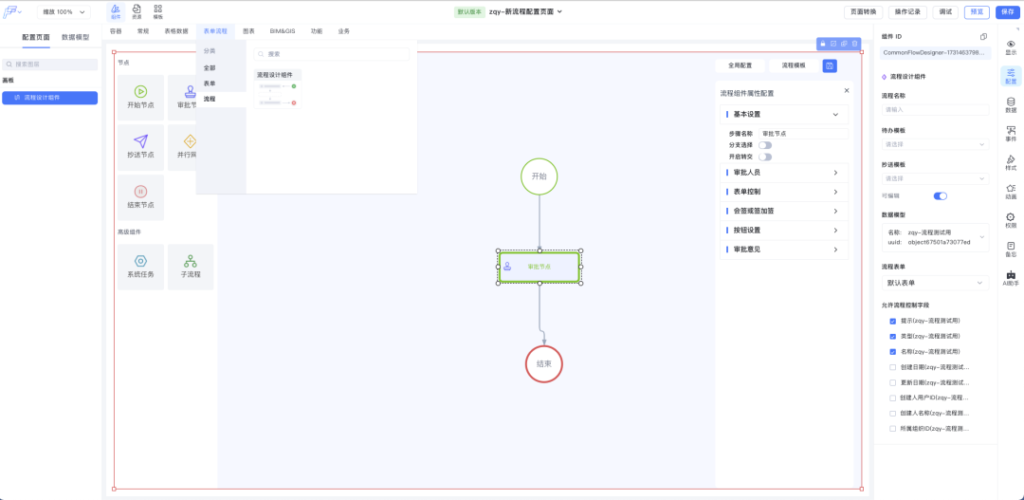
Task: Turn off the 可编辑 switch
Action: point(940,196)
